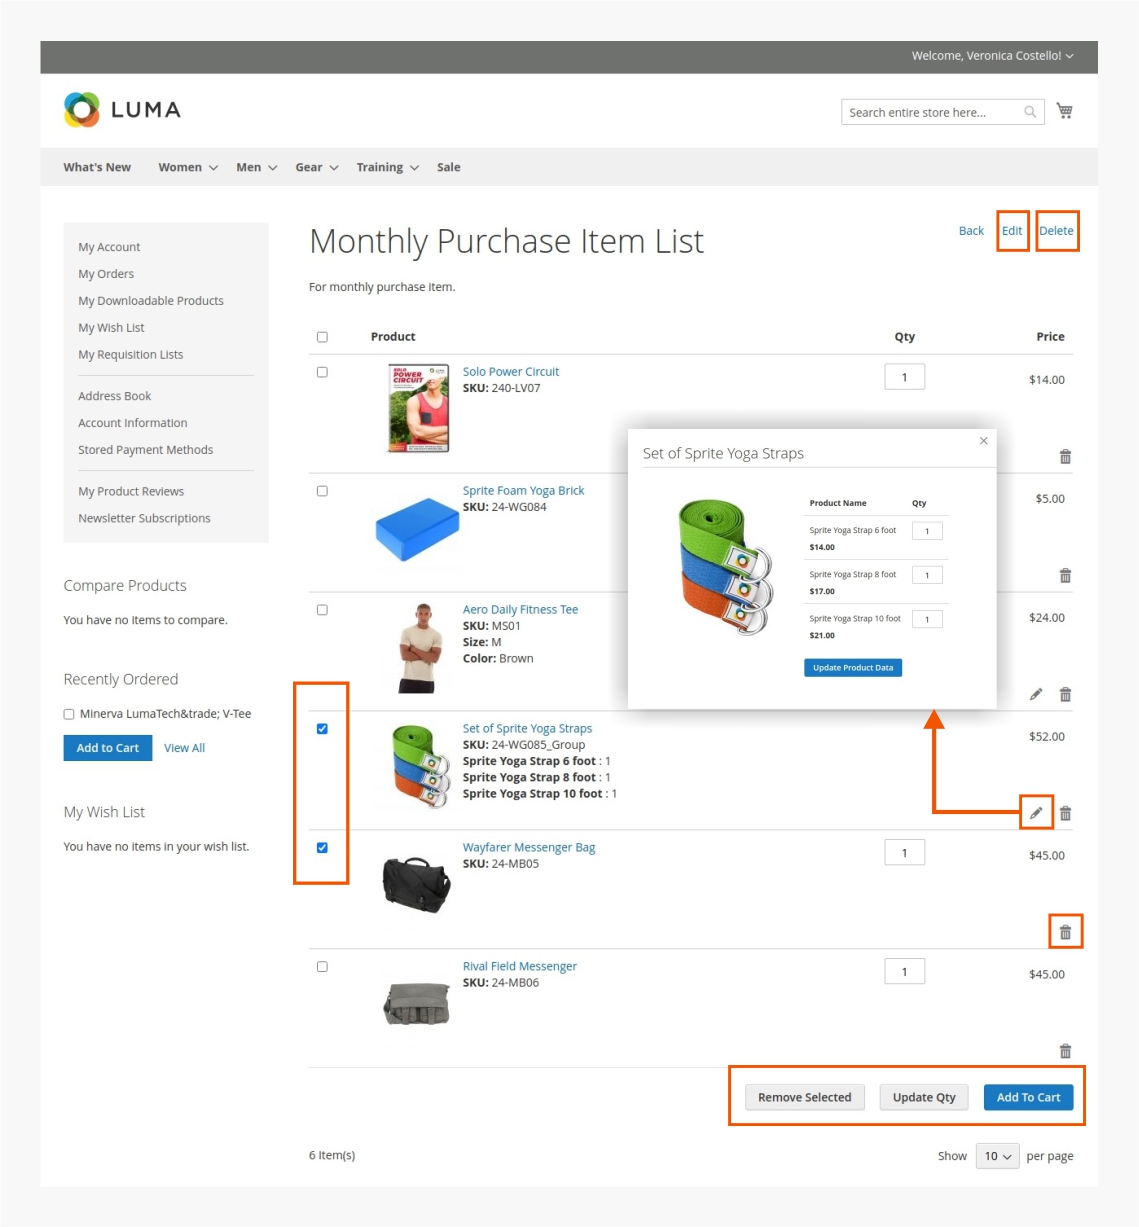The width and height of the screenshot is (1139, 1227).
Task: Select My Orders in the sidebar
Action: tap(106, 273)
